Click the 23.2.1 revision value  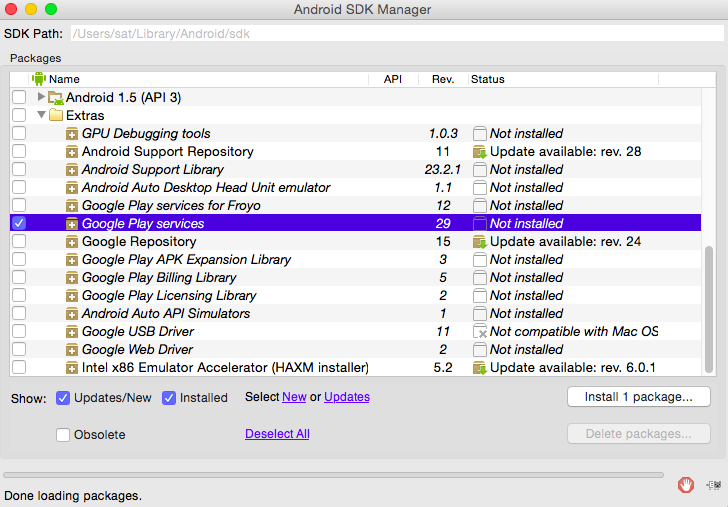pos(442,169)
